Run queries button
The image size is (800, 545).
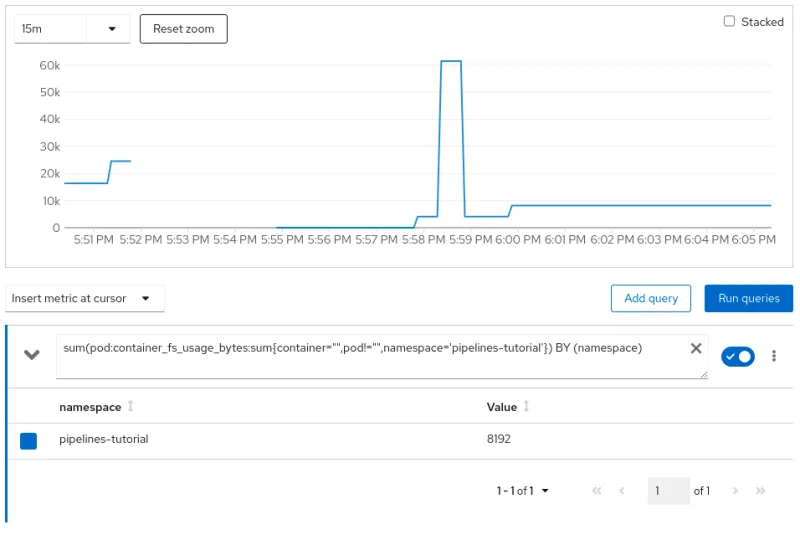click(x=748, y=298)
